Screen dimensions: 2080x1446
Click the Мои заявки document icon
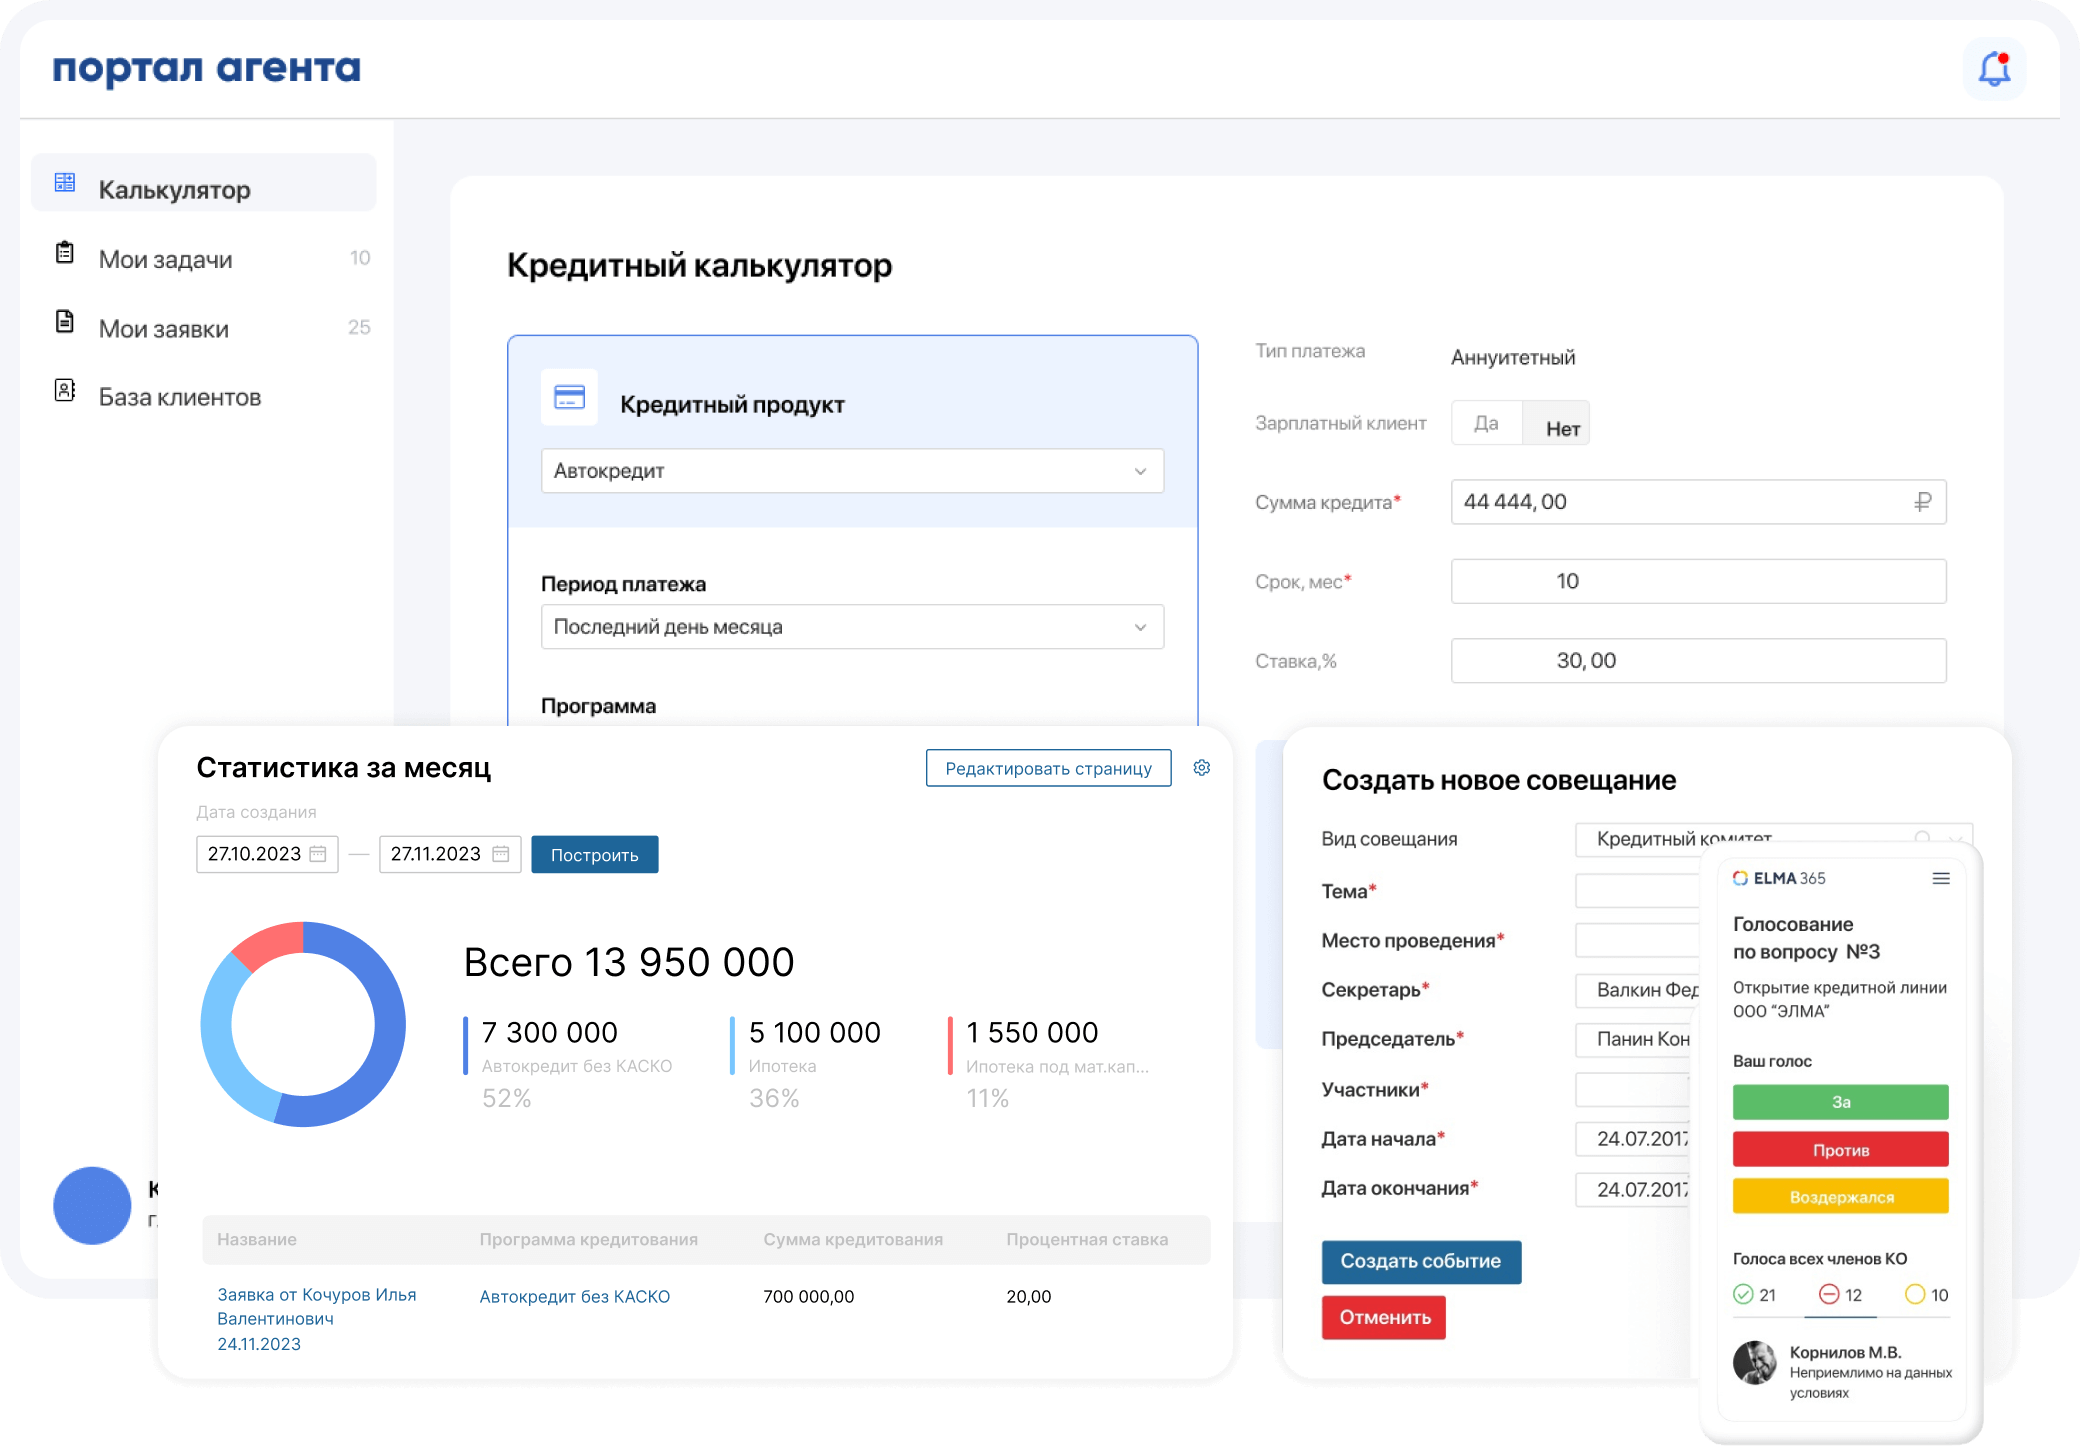(65, 322)
